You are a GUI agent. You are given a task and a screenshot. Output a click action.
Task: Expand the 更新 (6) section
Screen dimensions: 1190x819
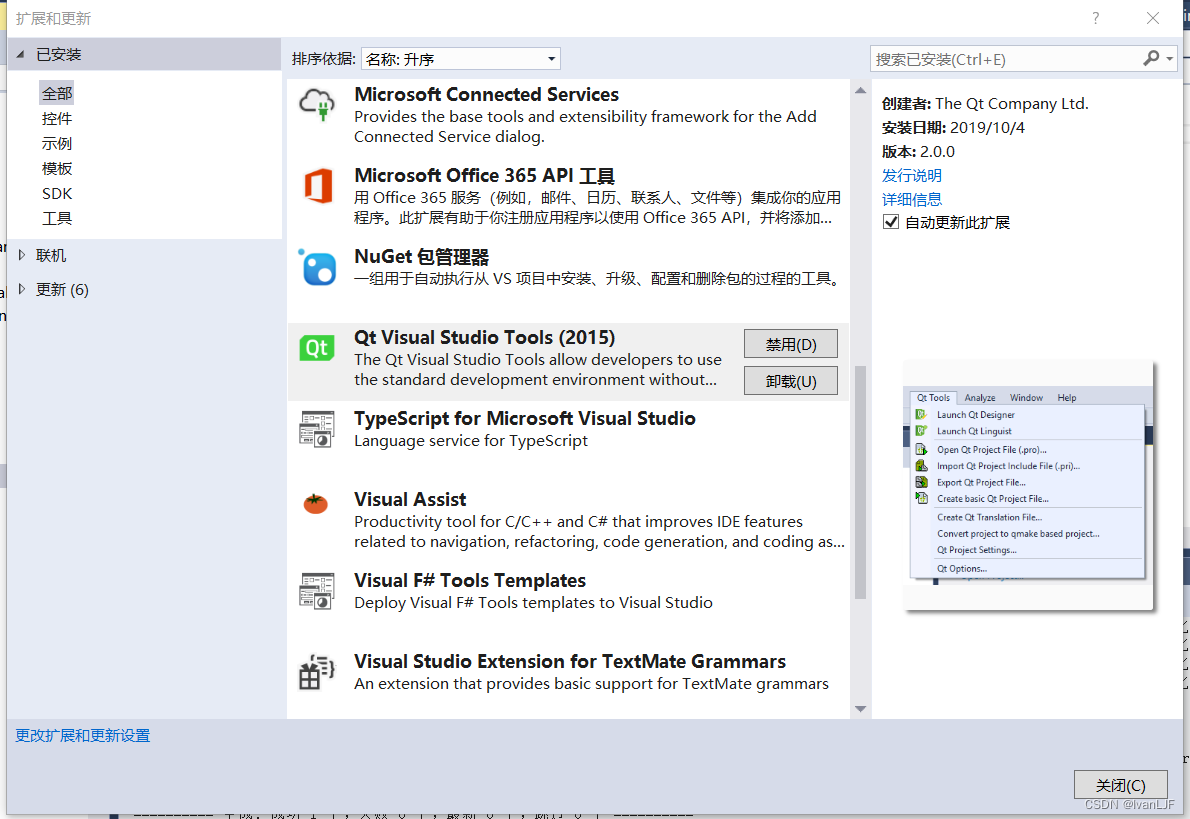[21, 289]
